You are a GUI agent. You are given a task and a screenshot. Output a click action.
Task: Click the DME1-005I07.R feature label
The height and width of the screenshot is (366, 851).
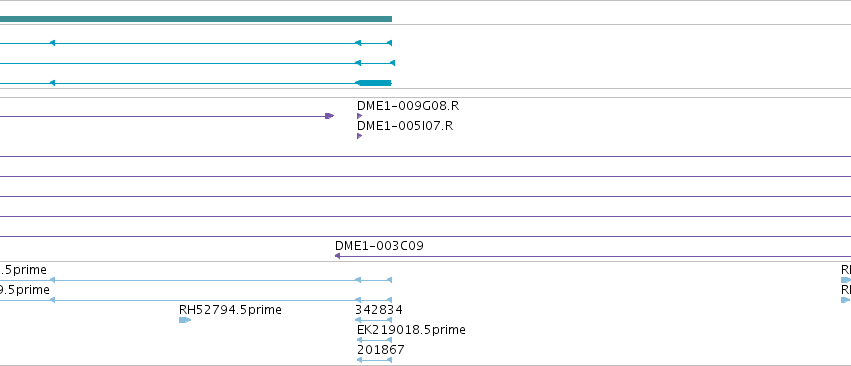click(x=404, y=125)
